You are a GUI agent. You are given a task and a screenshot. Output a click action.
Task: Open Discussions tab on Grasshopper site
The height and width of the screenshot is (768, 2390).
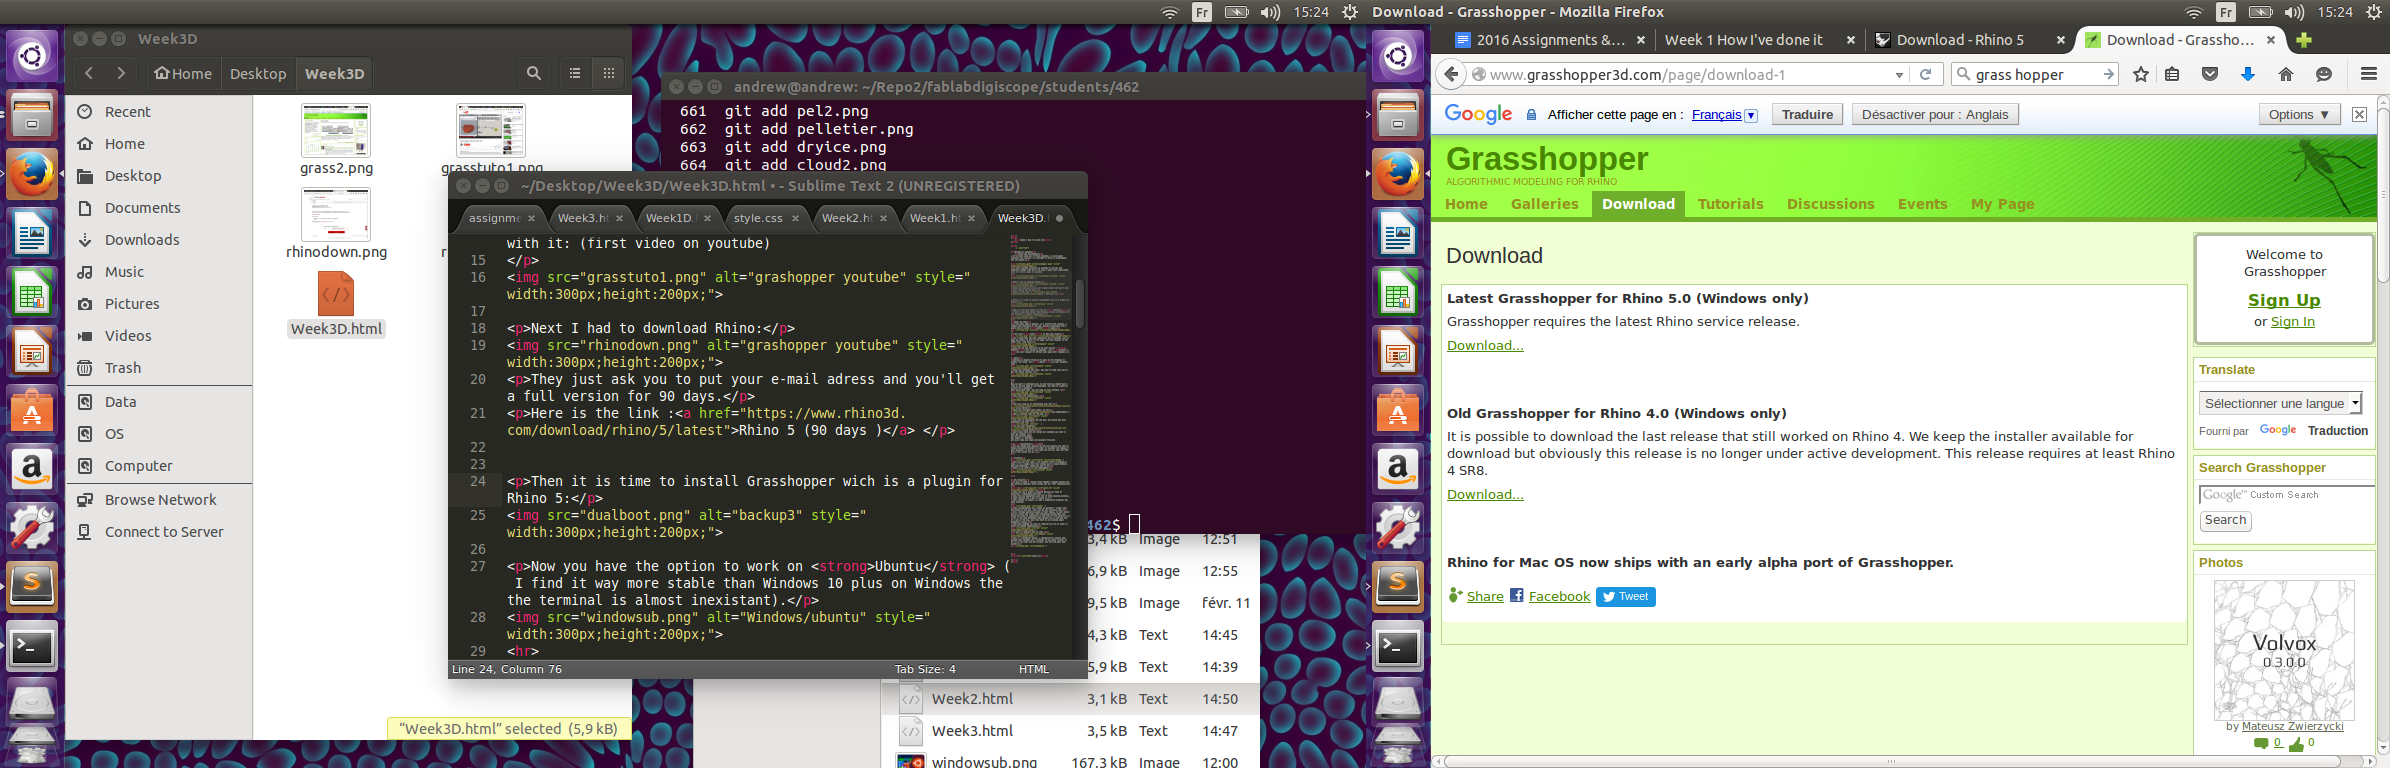(1830, 204)
